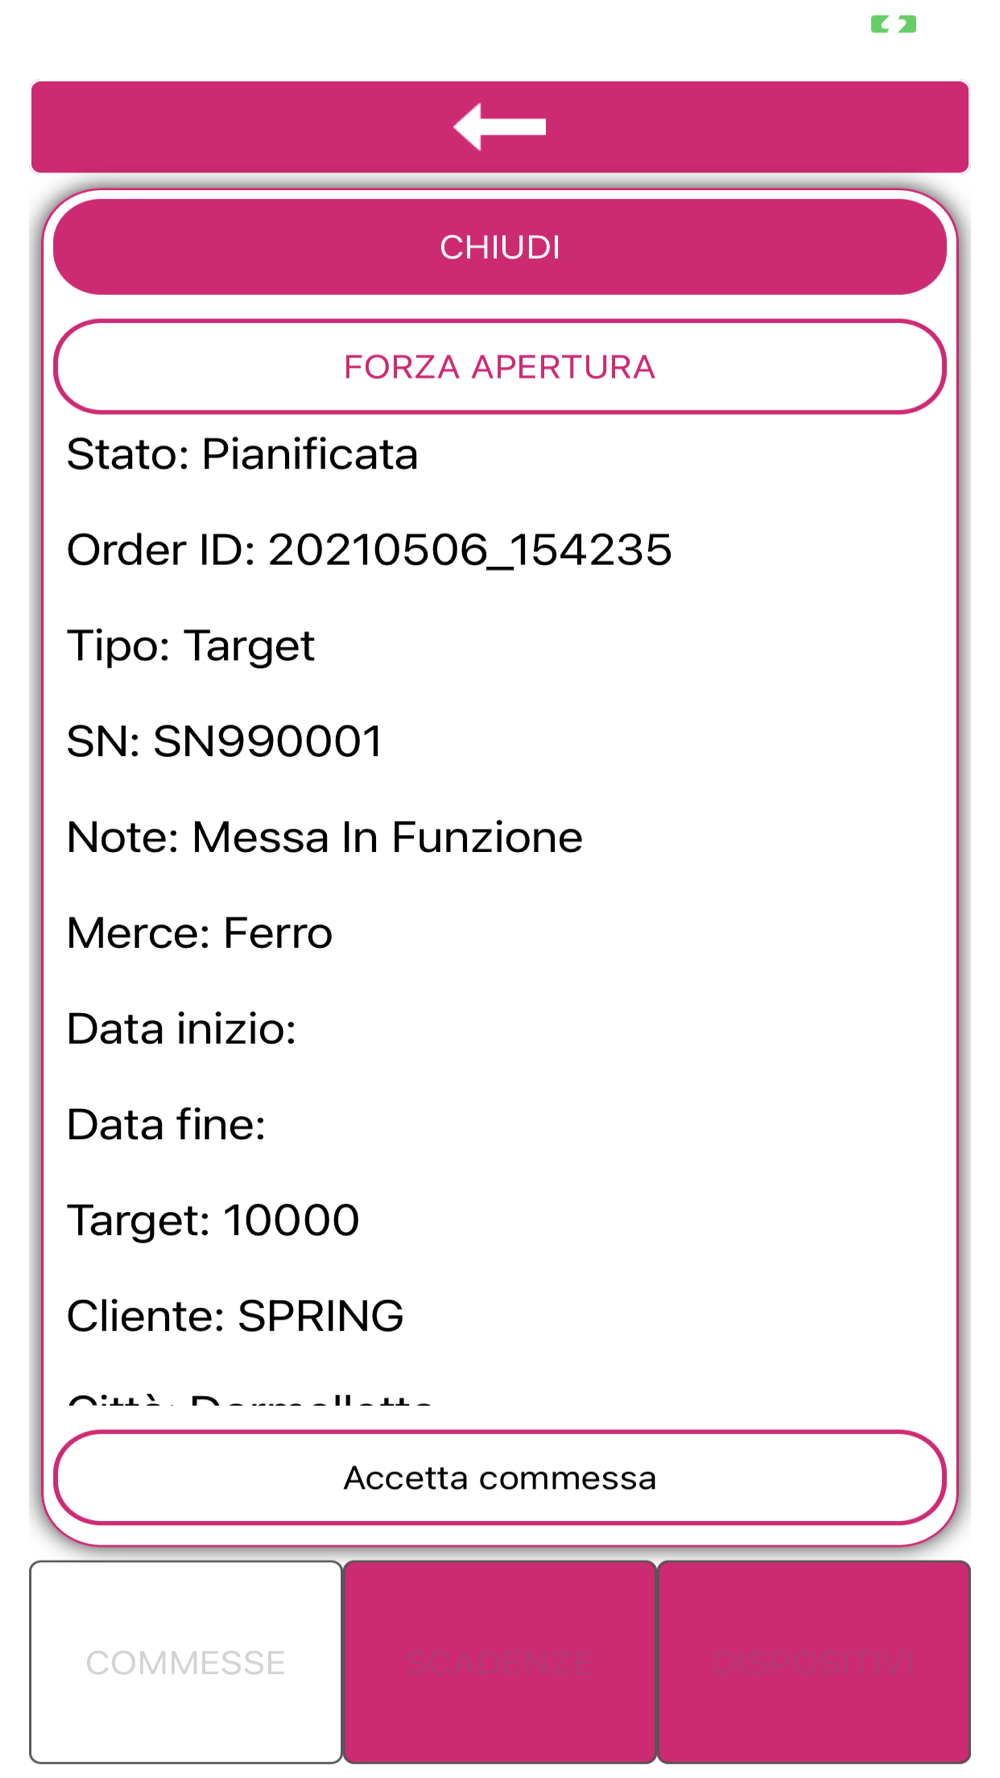Image resolution: width=1000 pixels, height=1778 pixels.
Task: Tap the Cliente: SPRING line
Action: pyautogui.click(x=235, y=1316)
